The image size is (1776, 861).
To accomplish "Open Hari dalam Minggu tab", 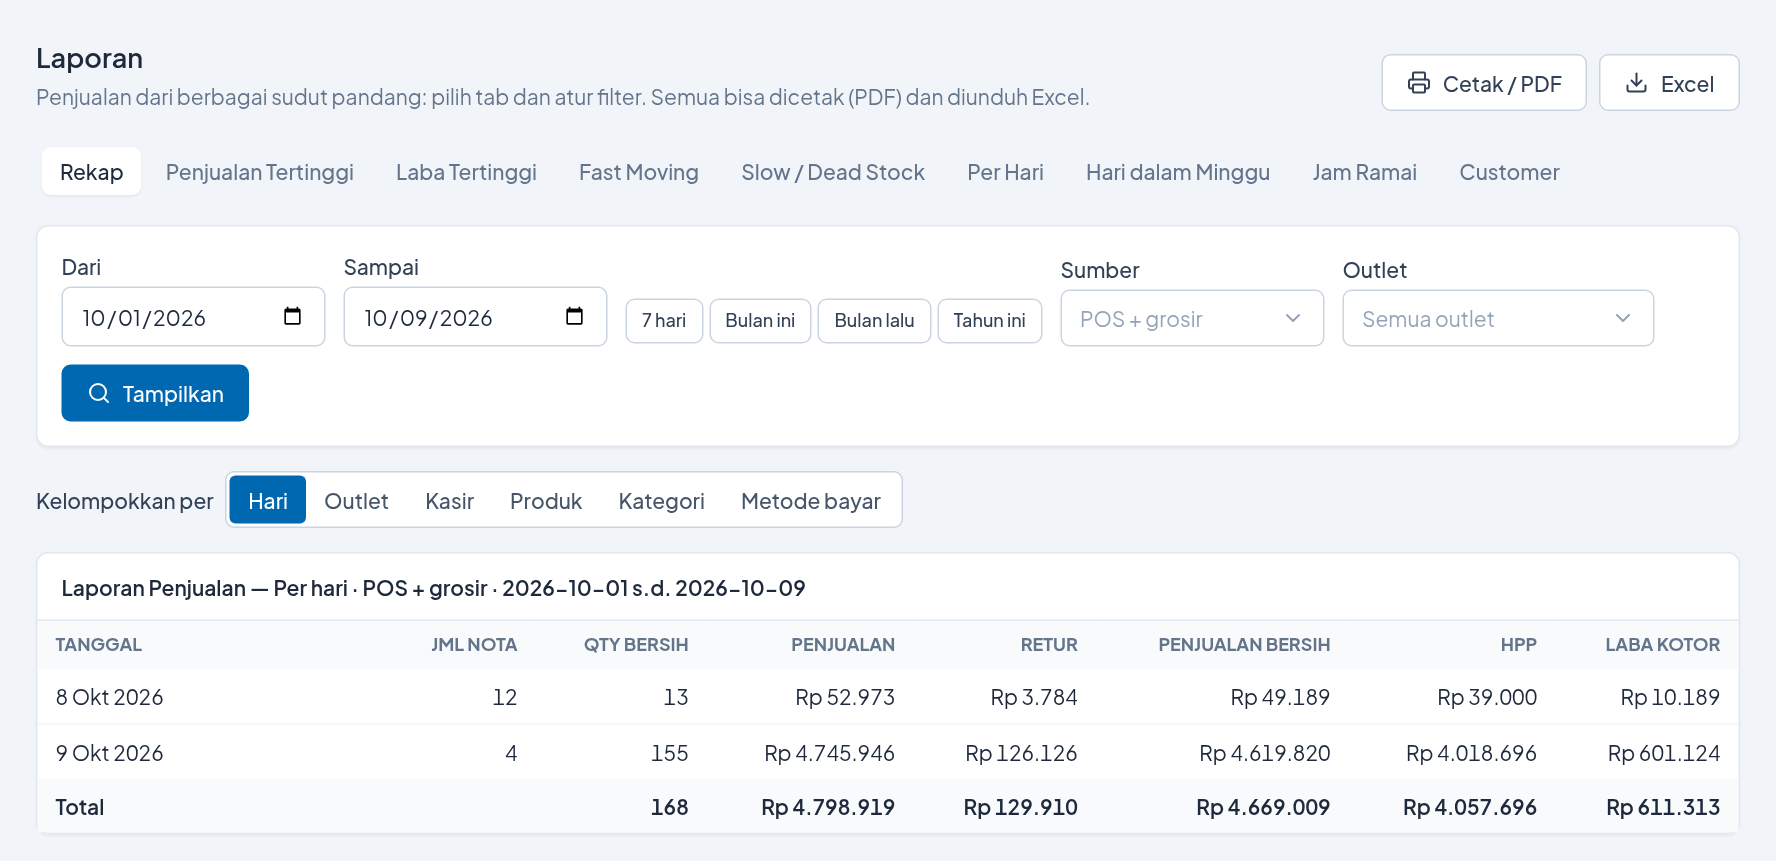I will (1178, 172).
